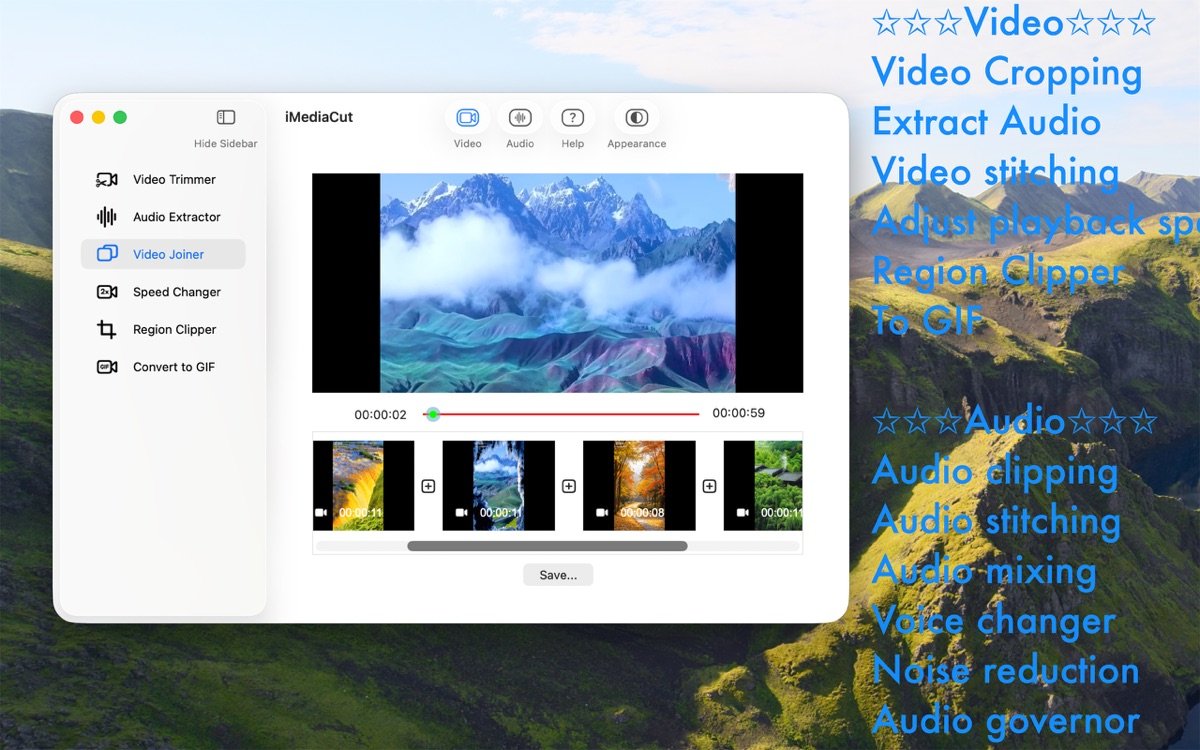The height and width of the screenshot is (750, 1200).
Task: Select the Video toolbar icon
Action: click(467, 118)
